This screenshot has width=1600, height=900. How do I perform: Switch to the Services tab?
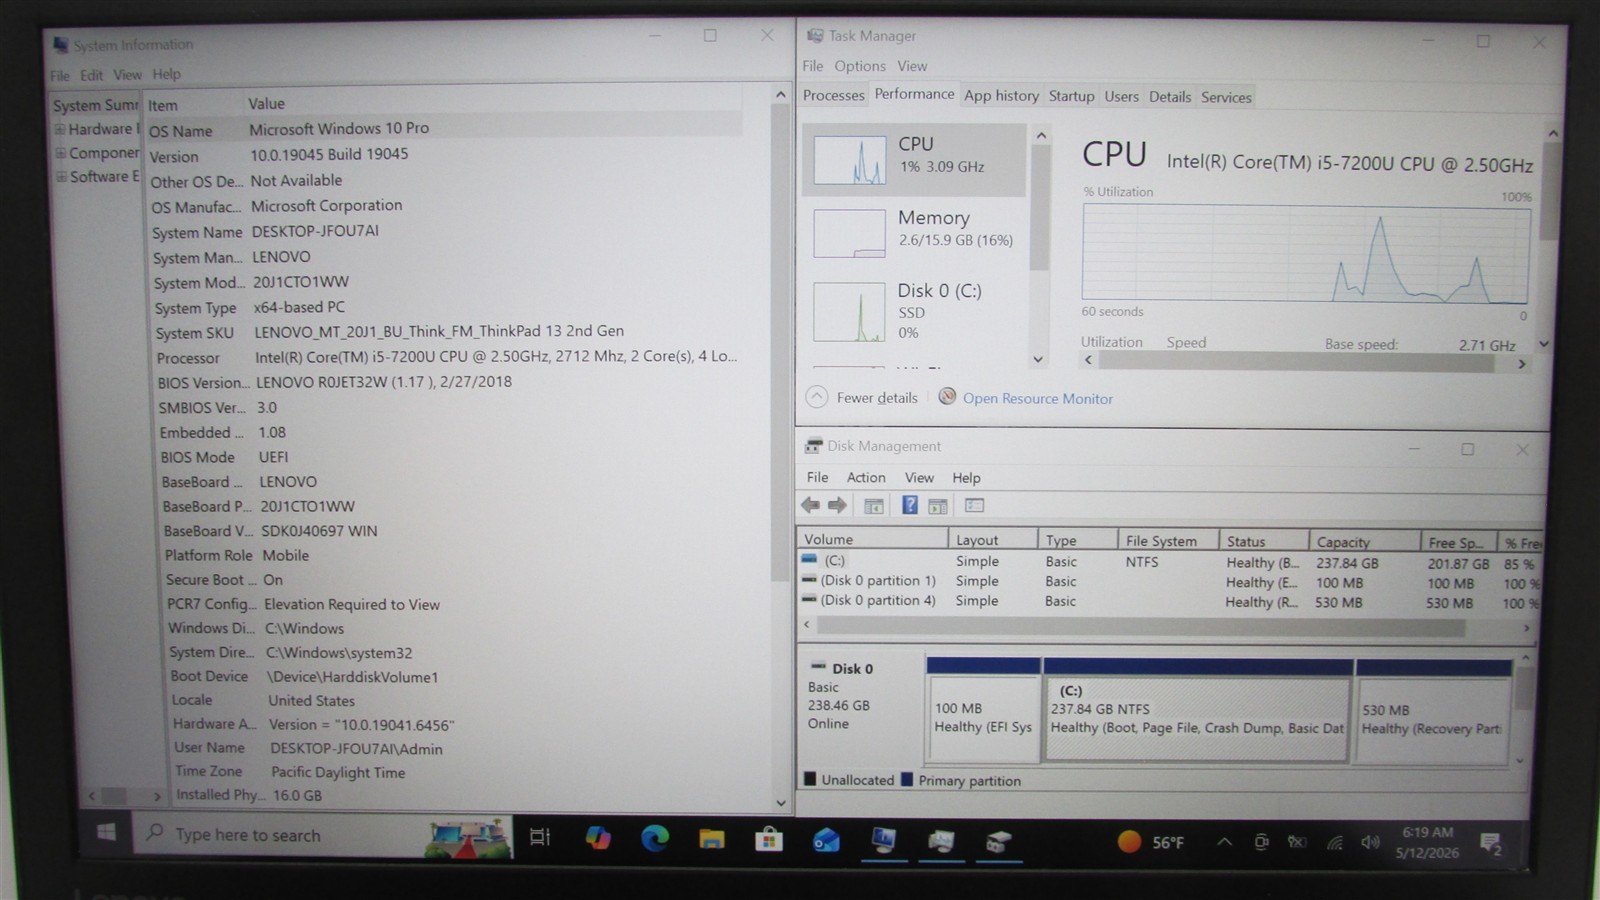1226,97
